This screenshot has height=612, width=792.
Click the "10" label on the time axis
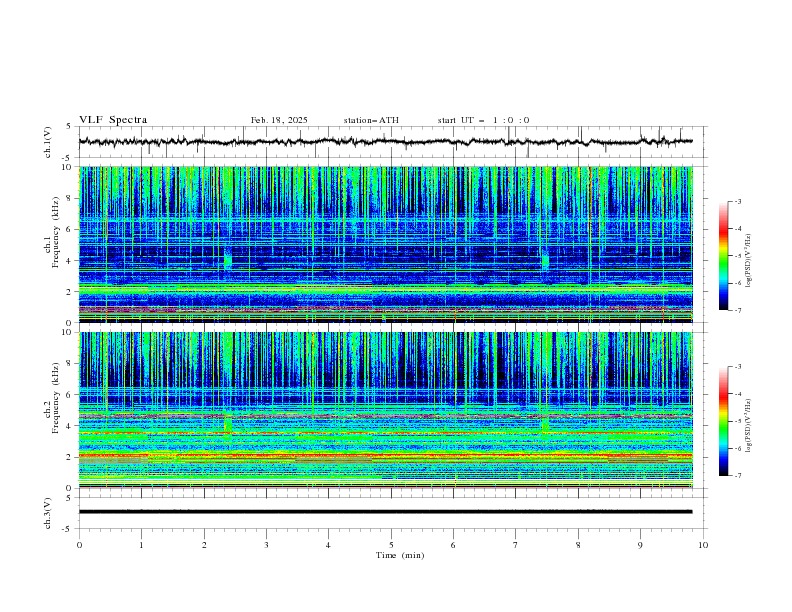click(x=703, y=545)
